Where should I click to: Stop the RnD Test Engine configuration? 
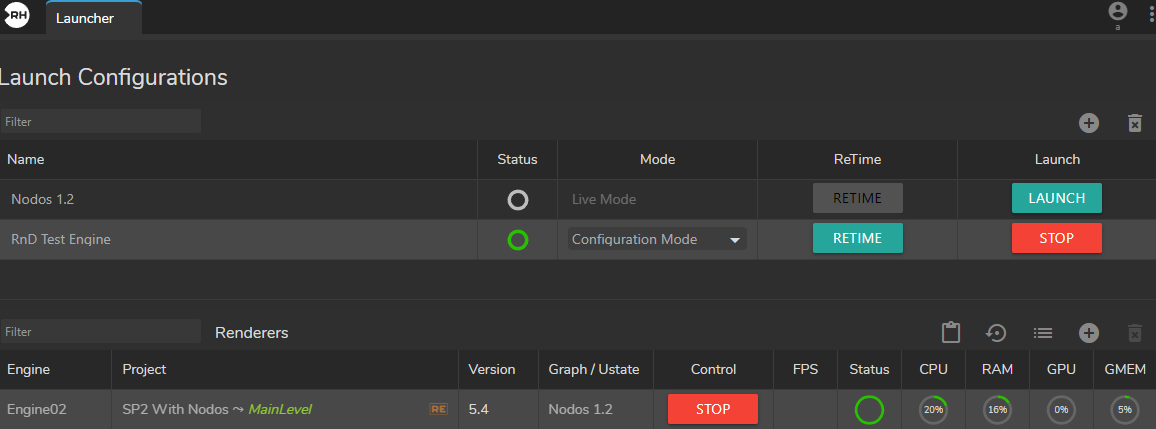pyautogui.click(x=1056, y=239)
